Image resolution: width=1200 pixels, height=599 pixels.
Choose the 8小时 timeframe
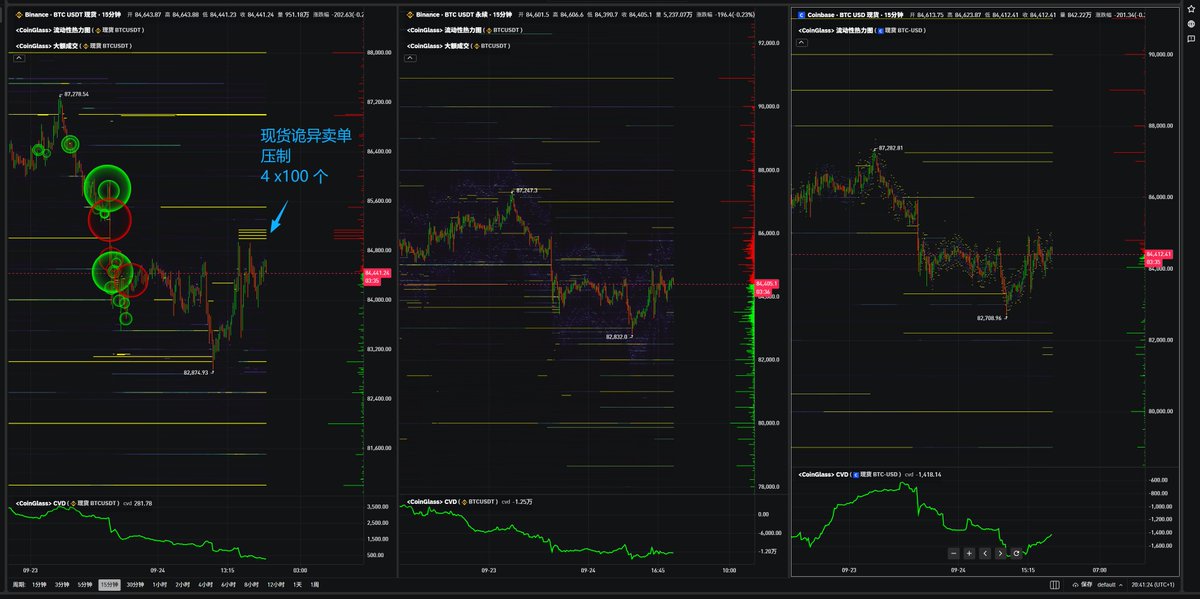pyautogui.click(x=252, y=584)
